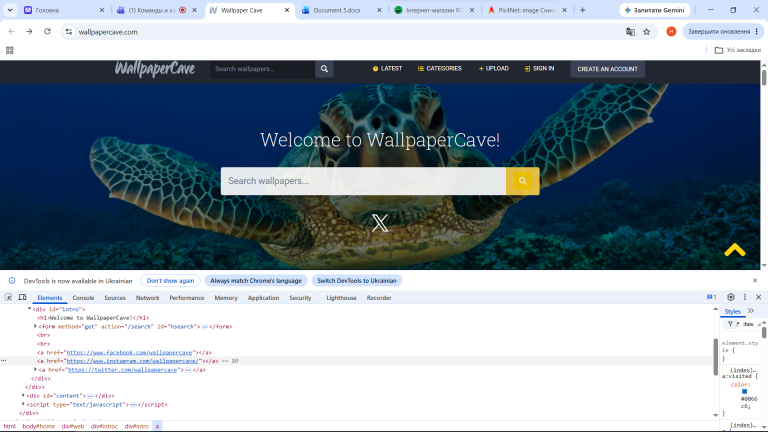Viewport: 768px width, 432px height.
Task: Open the Performance tab
Action: [187, 297]
